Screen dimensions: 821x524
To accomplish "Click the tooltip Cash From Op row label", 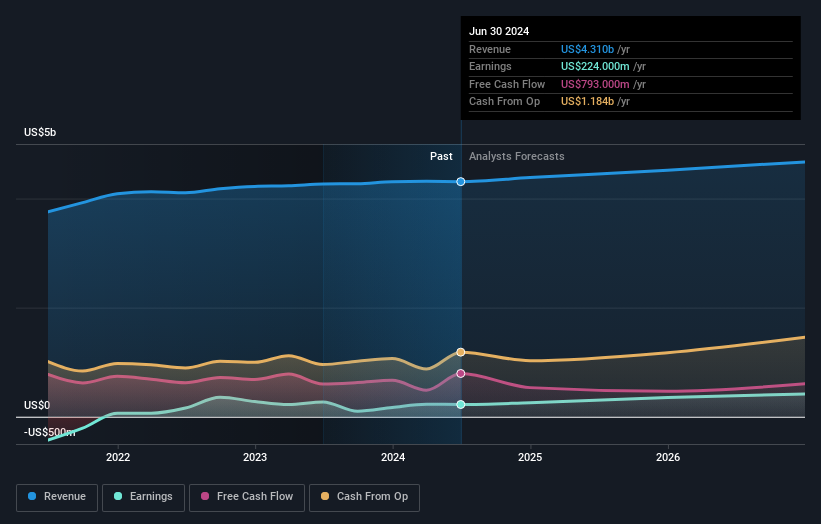I will point(504,102).
